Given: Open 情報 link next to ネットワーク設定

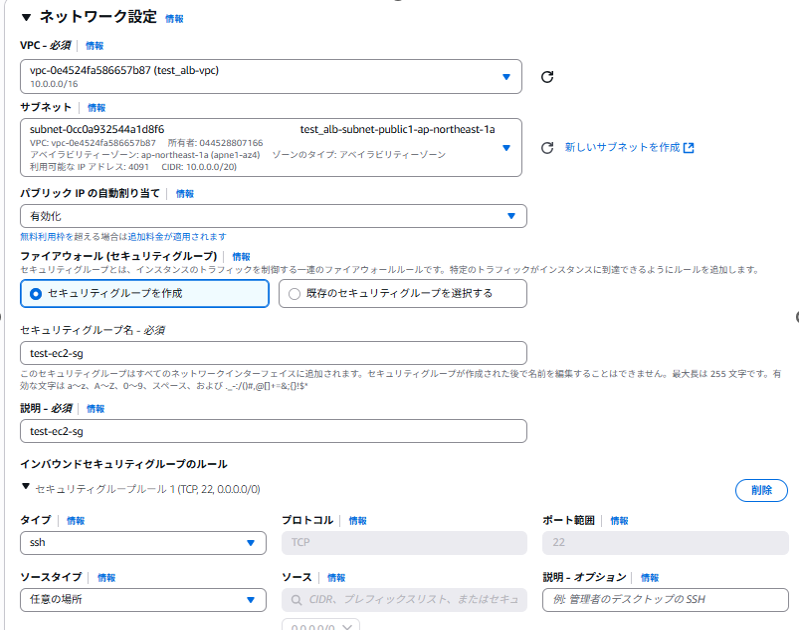Looking at the screenshot, I should (x=174, y=19).
